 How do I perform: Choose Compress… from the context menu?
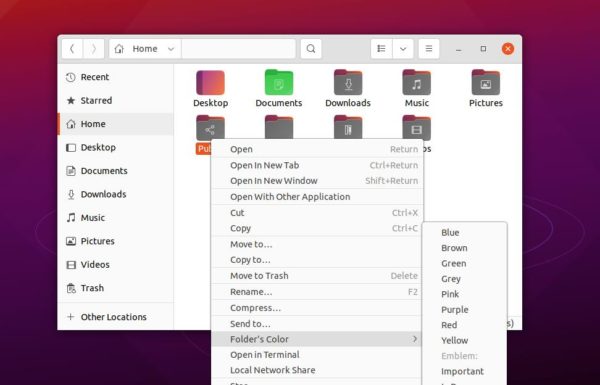coord(317,308)
